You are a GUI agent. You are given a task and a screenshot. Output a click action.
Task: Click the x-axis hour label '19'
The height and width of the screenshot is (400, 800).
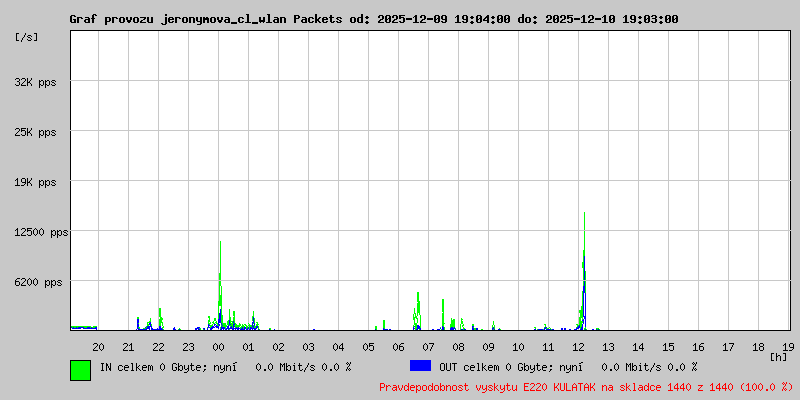coord(788,347)
